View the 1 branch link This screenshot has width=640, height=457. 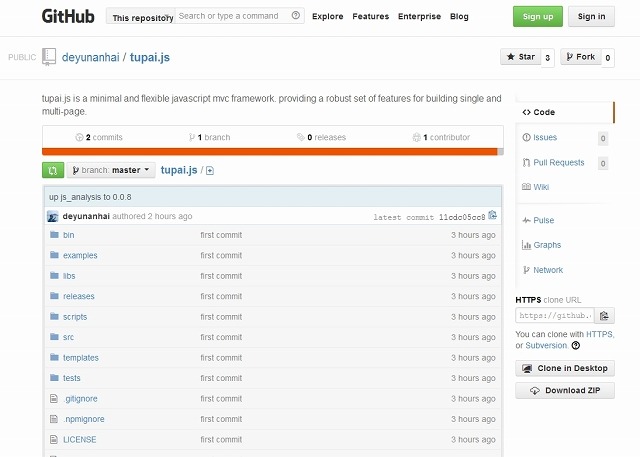click(x=209, y=138)
